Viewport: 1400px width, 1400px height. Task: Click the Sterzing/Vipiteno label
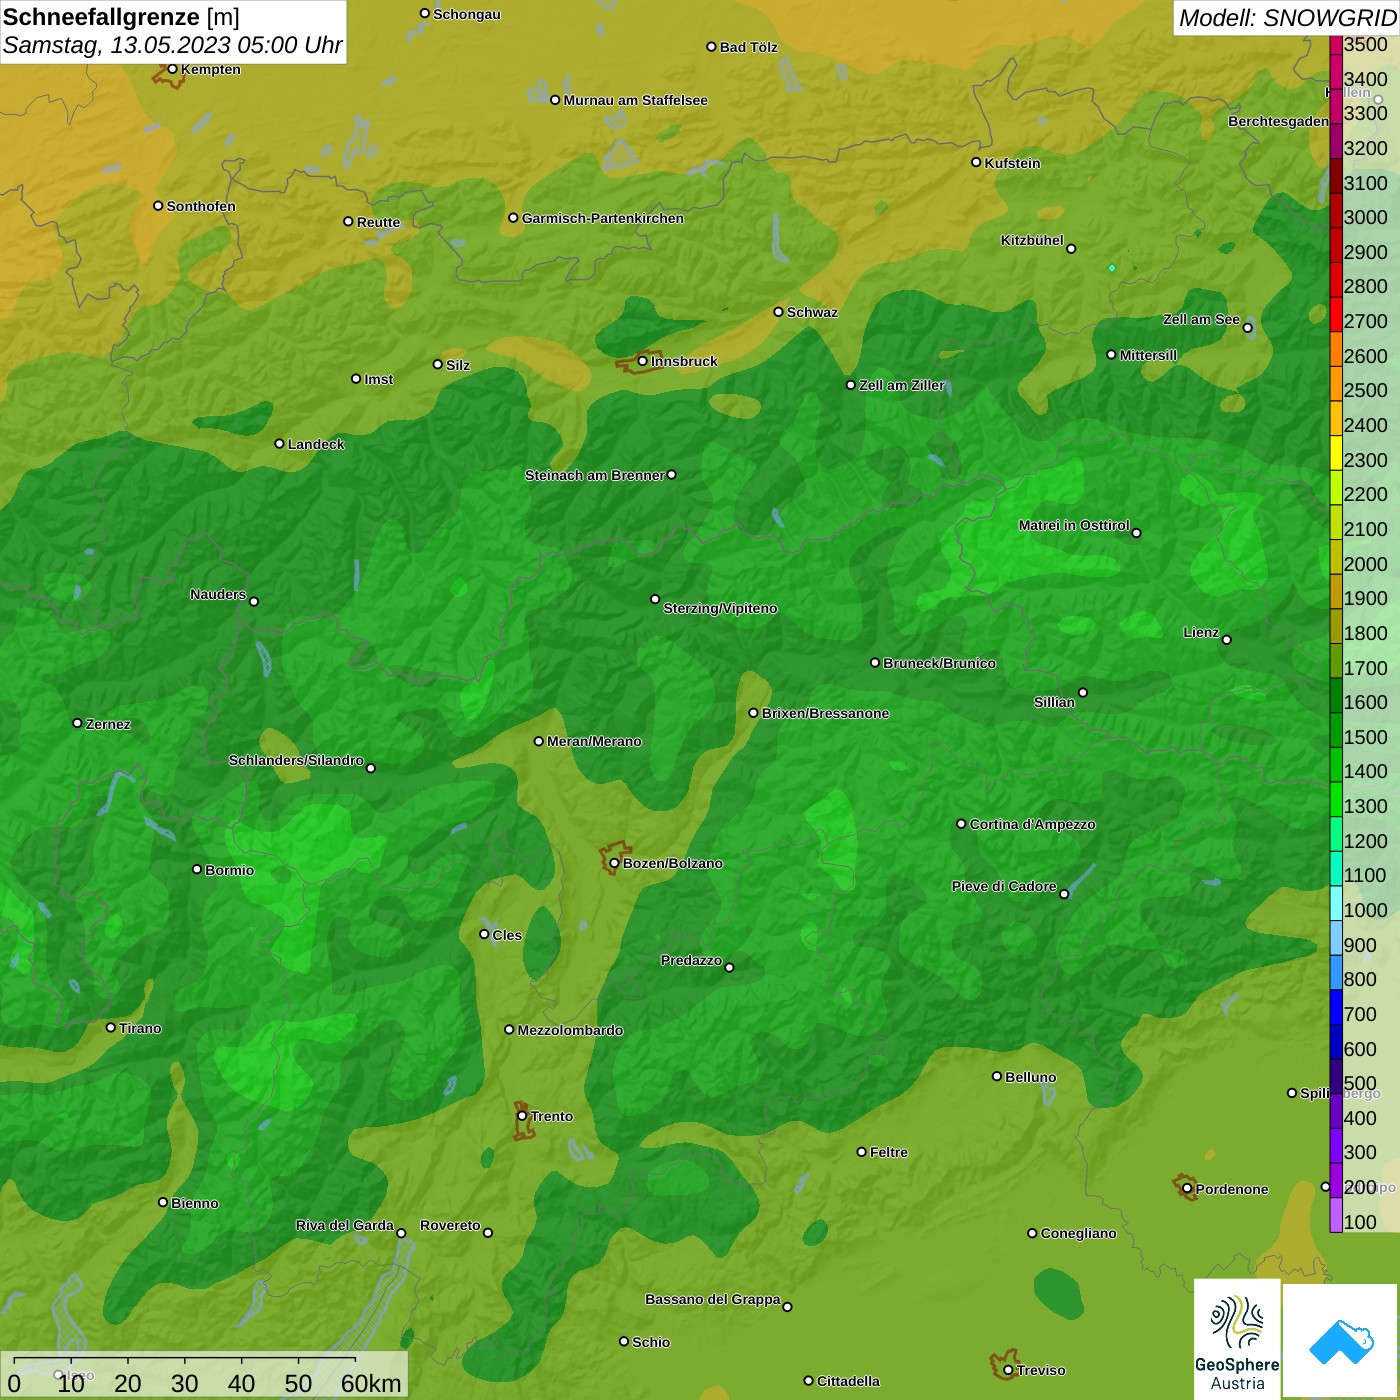(720, 608)
